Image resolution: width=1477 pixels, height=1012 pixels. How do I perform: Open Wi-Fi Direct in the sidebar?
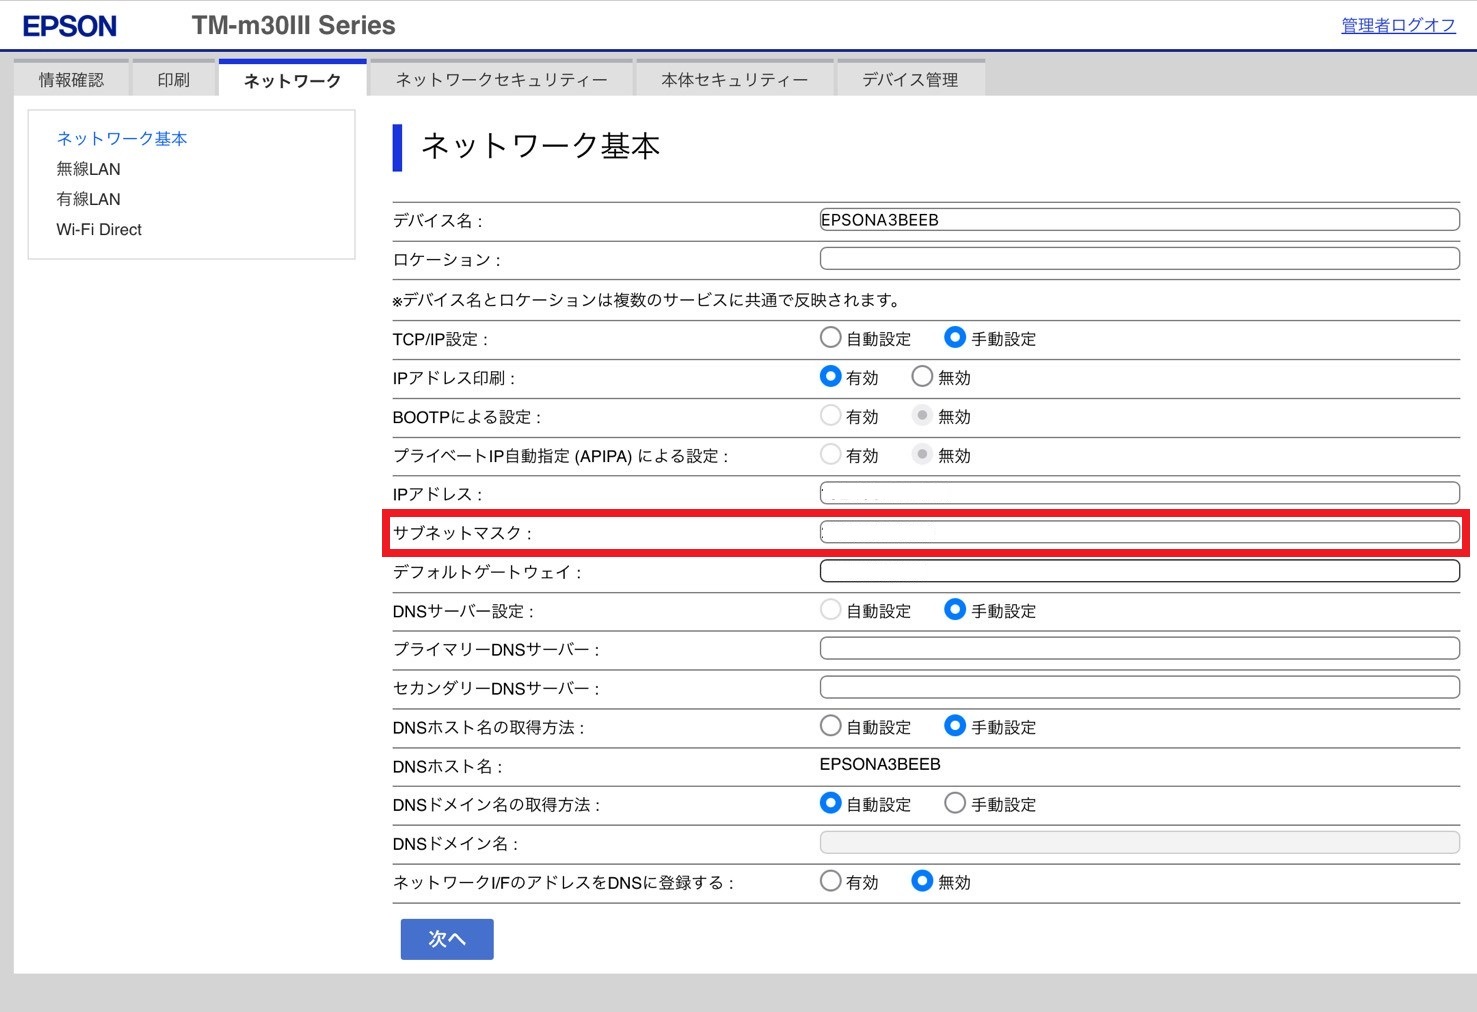(x=99, y=230)
